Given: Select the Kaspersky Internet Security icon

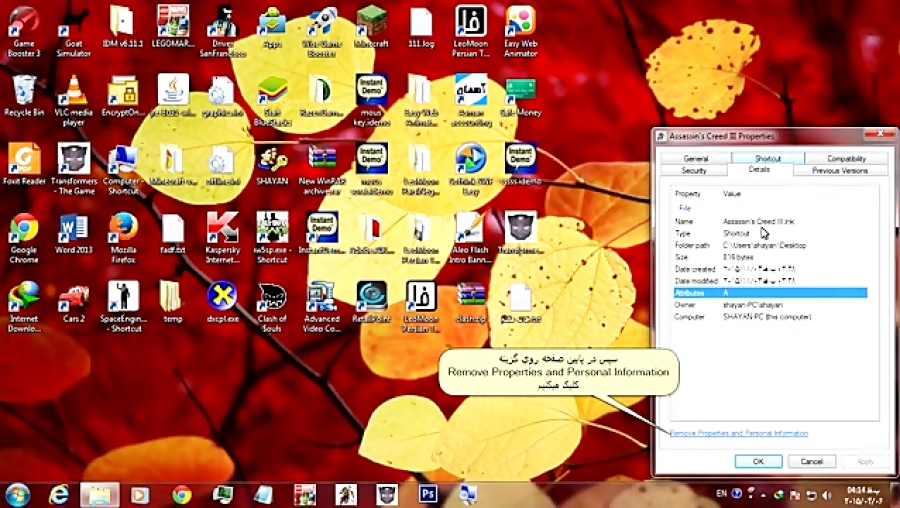Looking at the screenshot, I should pyautogui.click(x=222, y=238).
